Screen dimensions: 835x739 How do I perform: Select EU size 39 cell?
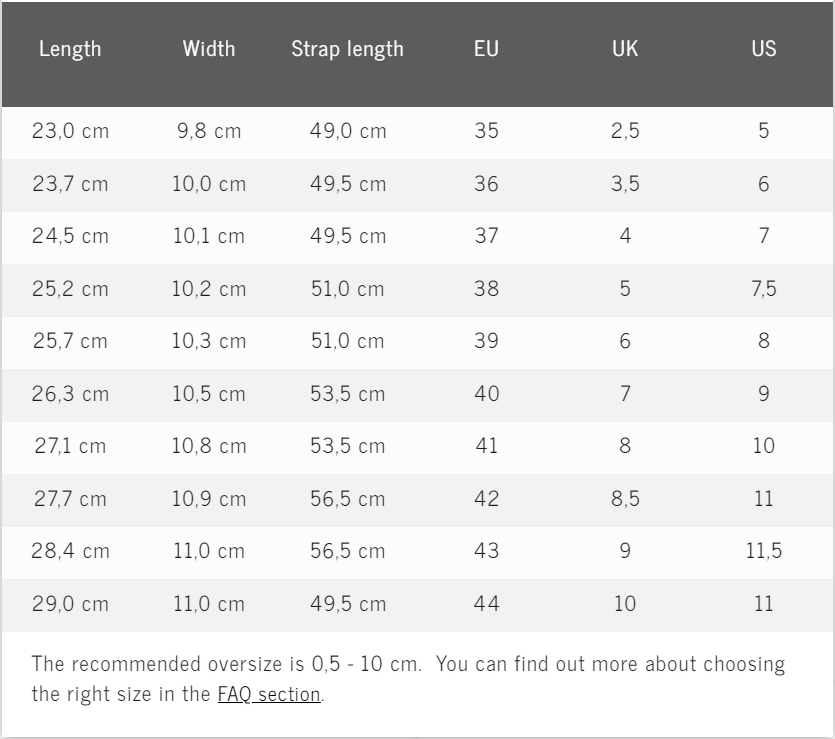pos(486,341)
